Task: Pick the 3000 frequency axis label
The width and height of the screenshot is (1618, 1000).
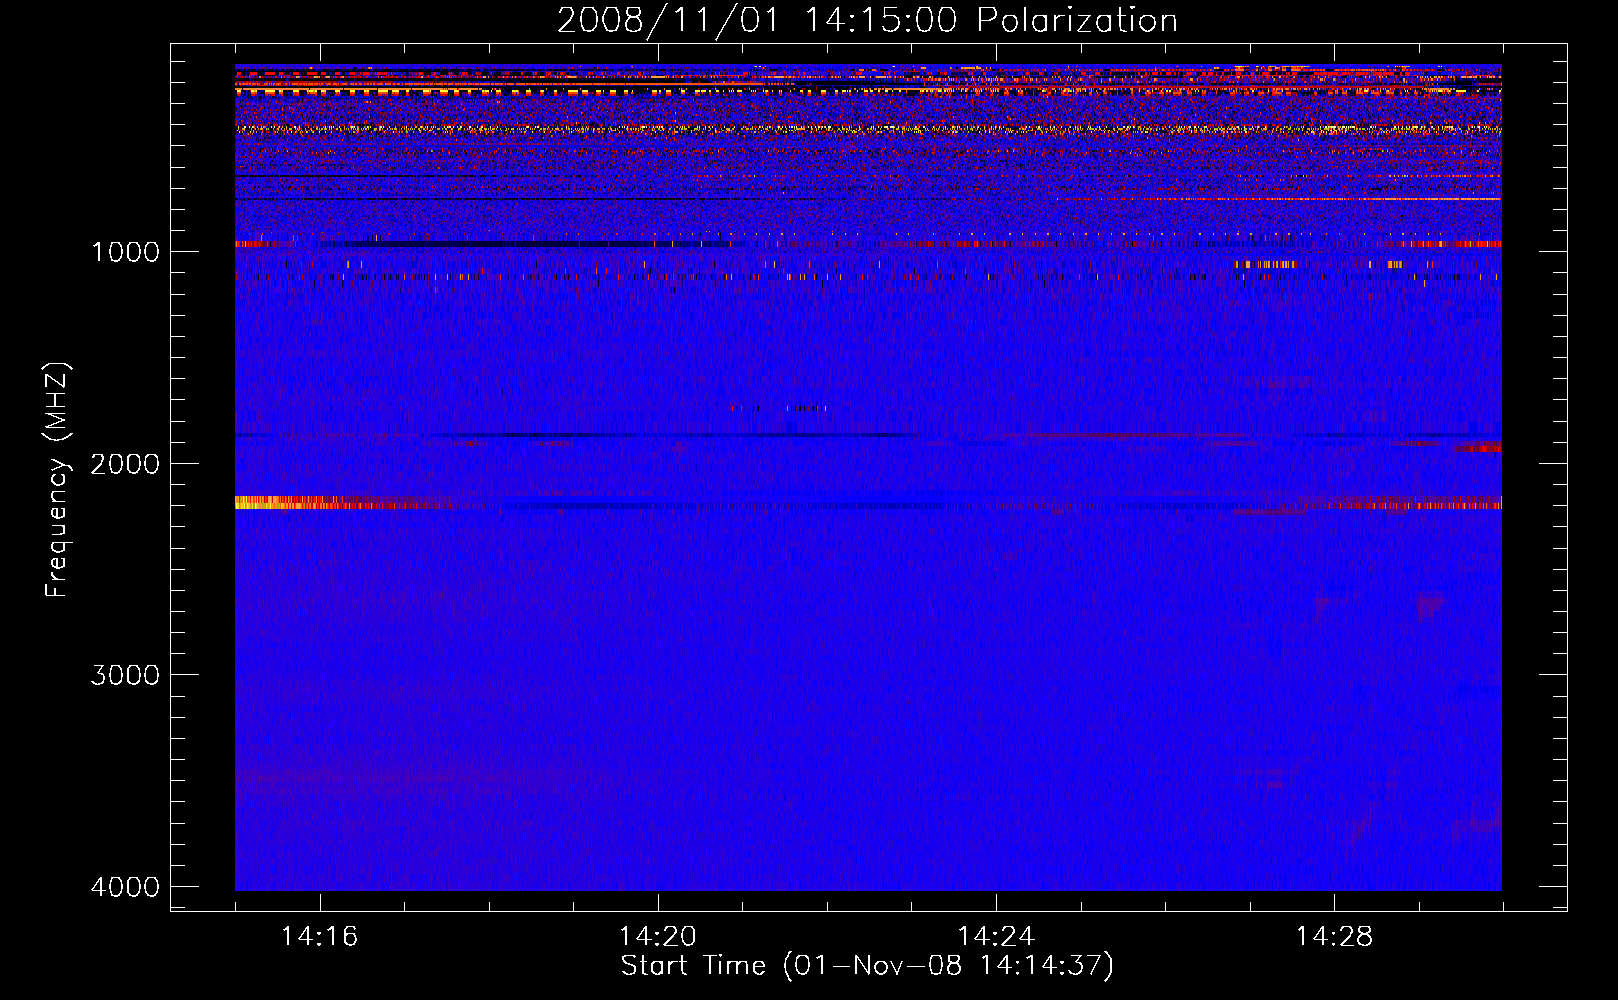Action: 125,675
